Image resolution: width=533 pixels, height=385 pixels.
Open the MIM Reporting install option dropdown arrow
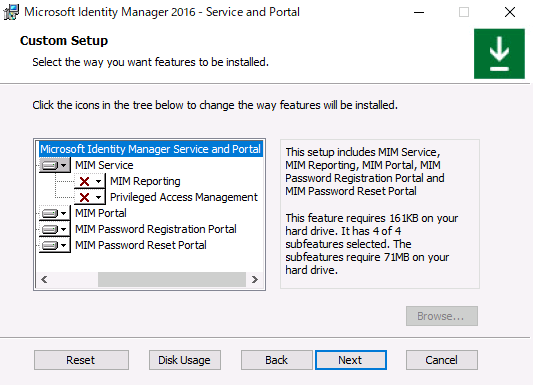98,181
